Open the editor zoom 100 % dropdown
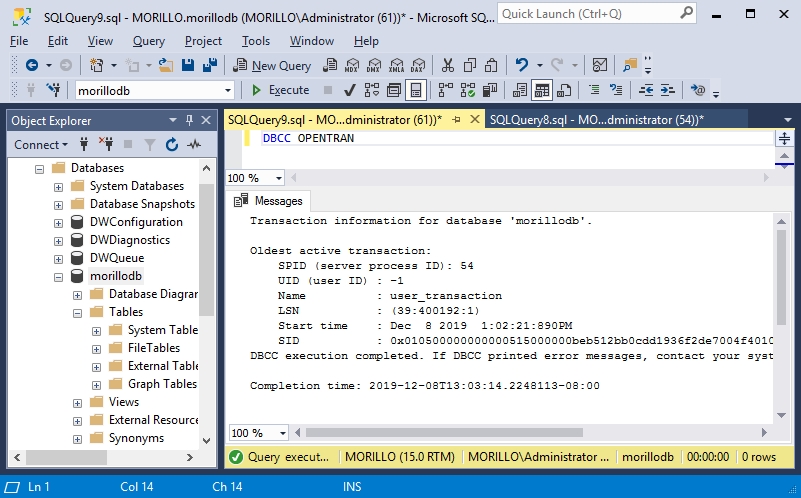Screen dimensions: 801x498 tap(278, 178)
